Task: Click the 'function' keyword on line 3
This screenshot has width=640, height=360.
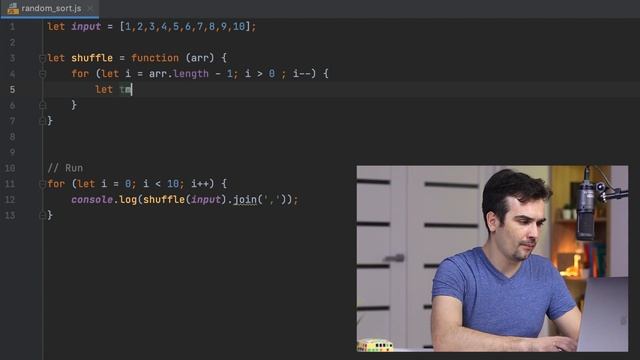Action: pyautogui.click(x=155, y=58)
